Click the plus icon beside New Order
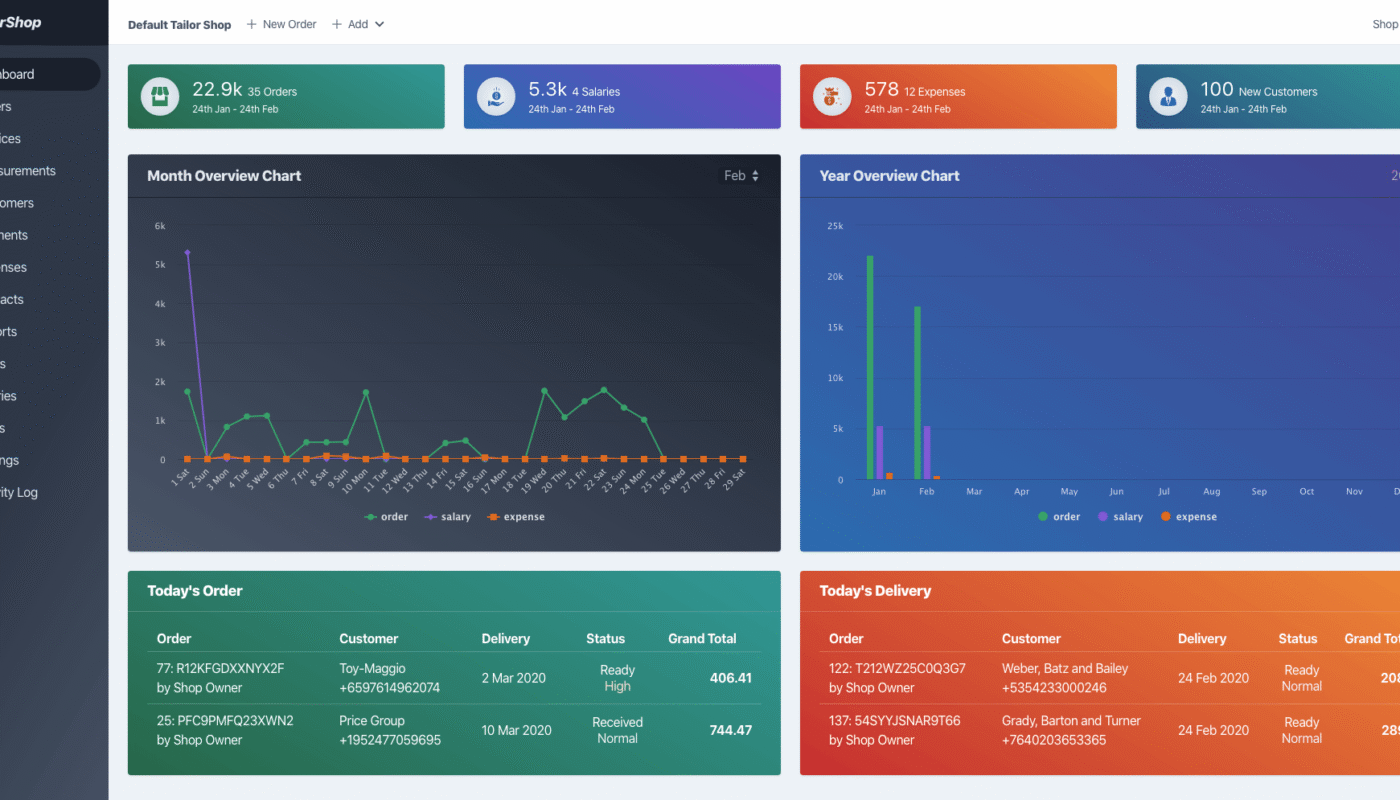 [252, 24]
